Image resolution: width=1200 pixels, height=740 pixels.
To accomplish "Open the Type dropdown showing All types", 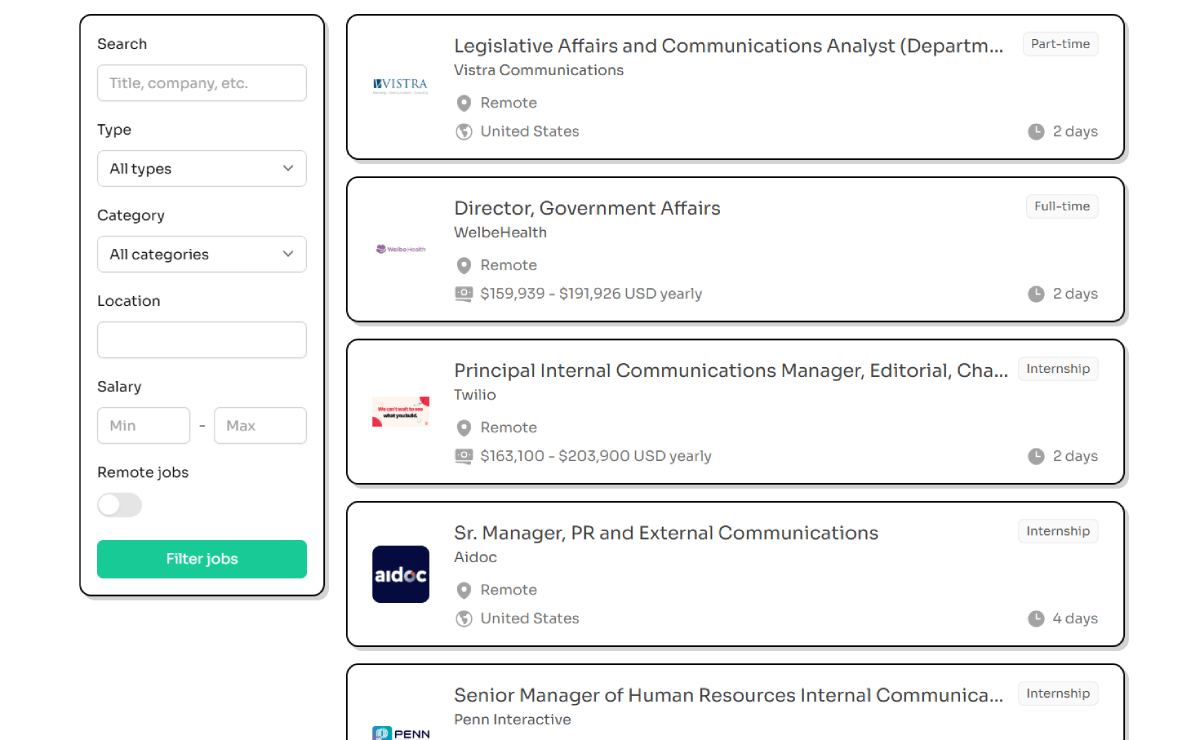I will click(x=202, y=168).
